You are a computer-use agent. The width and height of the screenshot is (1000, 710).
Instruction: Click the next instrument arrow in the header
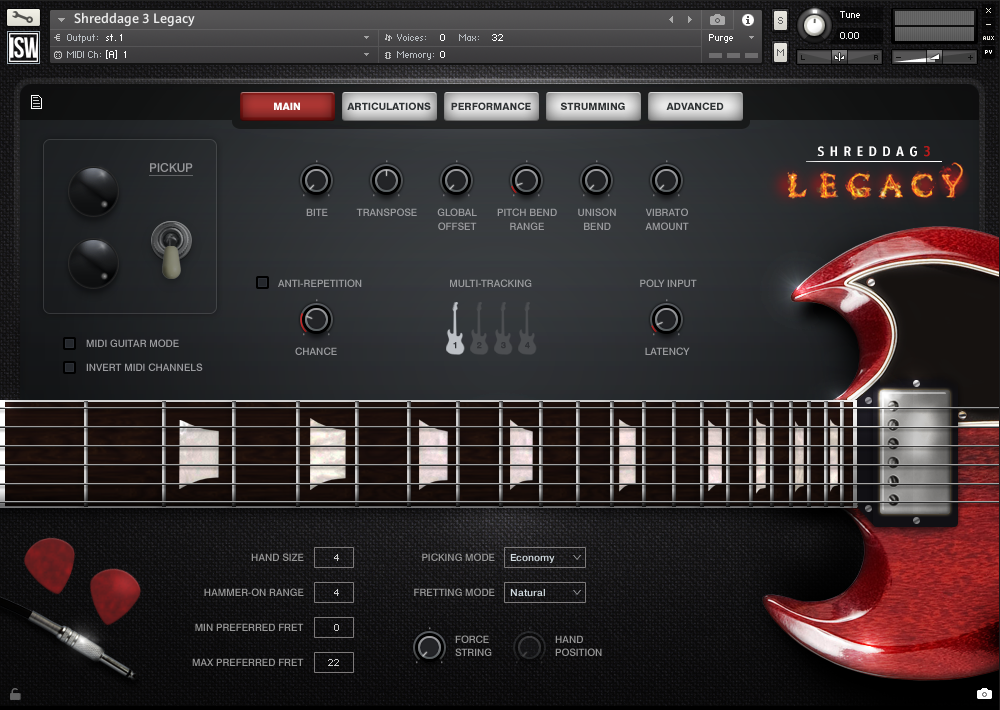[687, 18]
